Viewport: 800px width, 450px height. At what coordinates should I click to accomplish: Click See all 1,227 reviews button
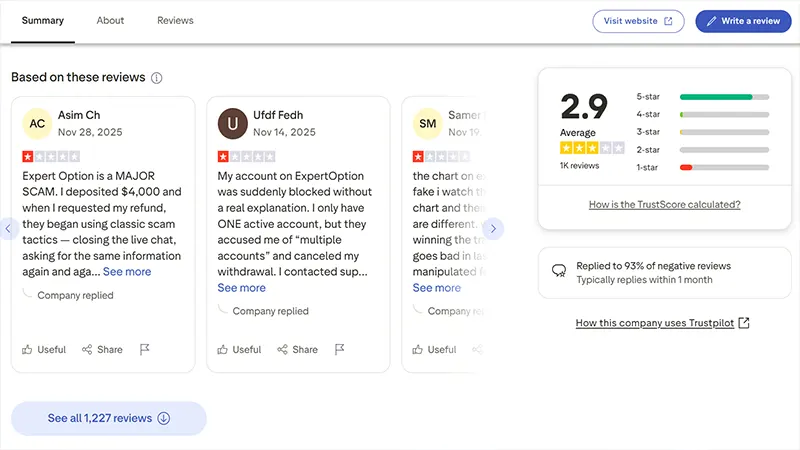[109, 418]
